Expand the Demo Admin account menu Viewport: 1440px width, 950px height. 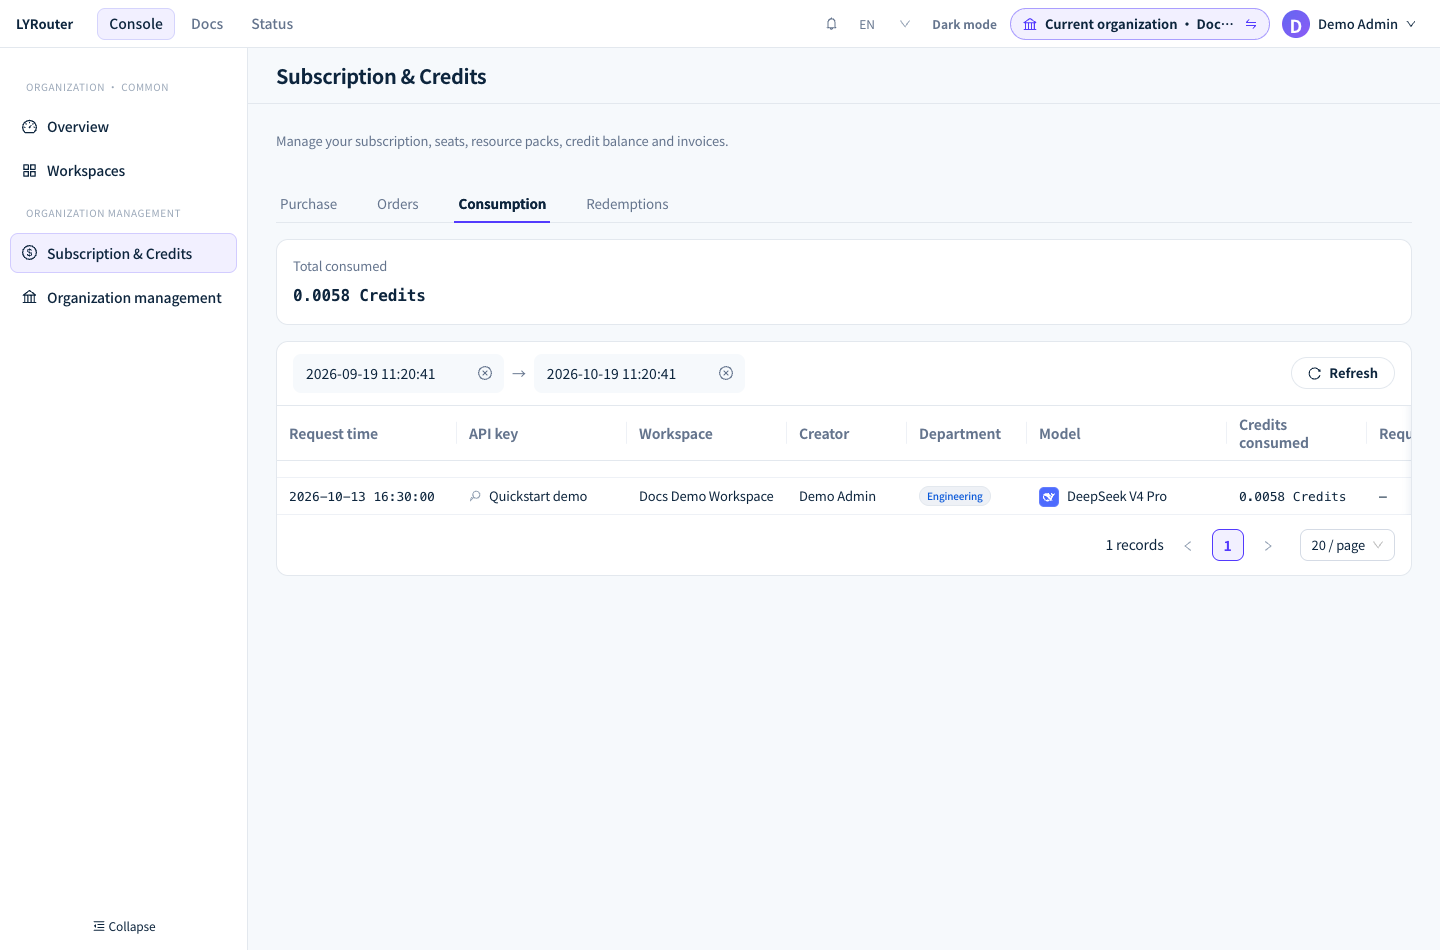point(1350,24)
